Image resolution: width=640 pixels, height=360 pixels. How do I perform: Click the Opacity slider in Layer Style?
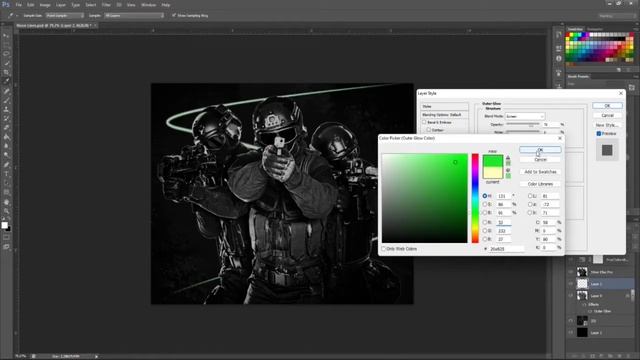pyautogui.click(x=523, y=124)
